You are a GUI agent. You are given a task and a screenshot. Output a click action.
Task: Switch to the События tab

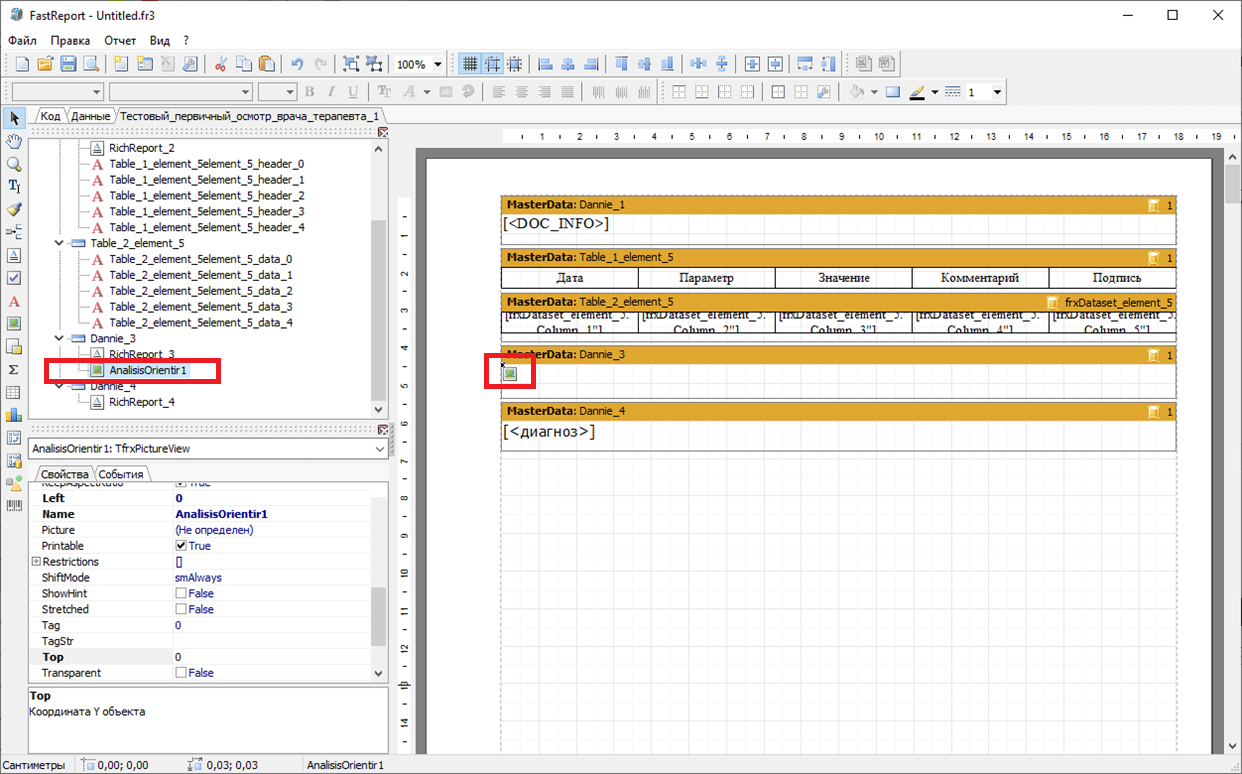[x=121, y=474]
